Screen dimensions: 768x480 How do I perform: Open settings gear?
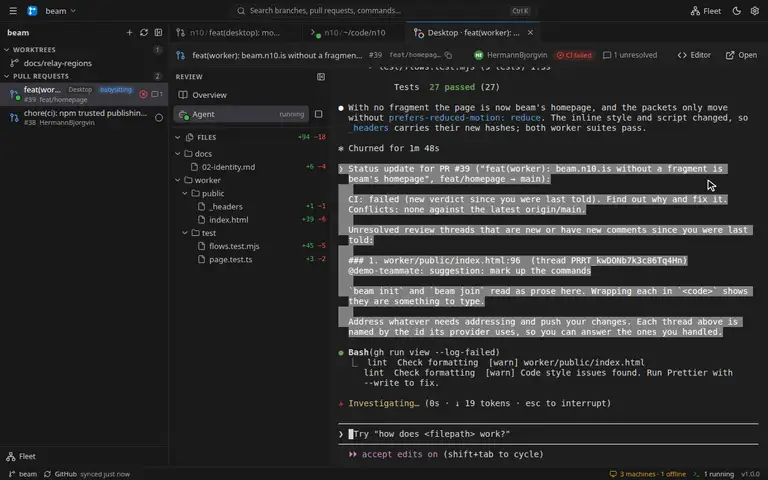click(755, 11)
